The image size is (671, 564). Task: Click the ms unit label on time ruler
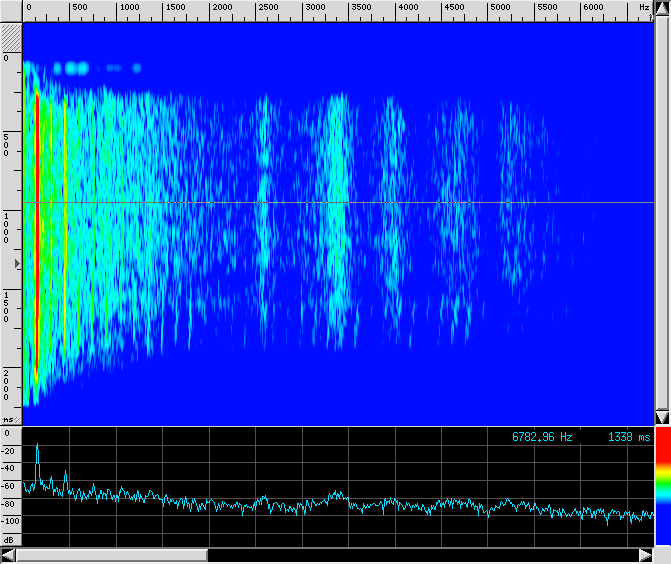click(x=9, y=419)
